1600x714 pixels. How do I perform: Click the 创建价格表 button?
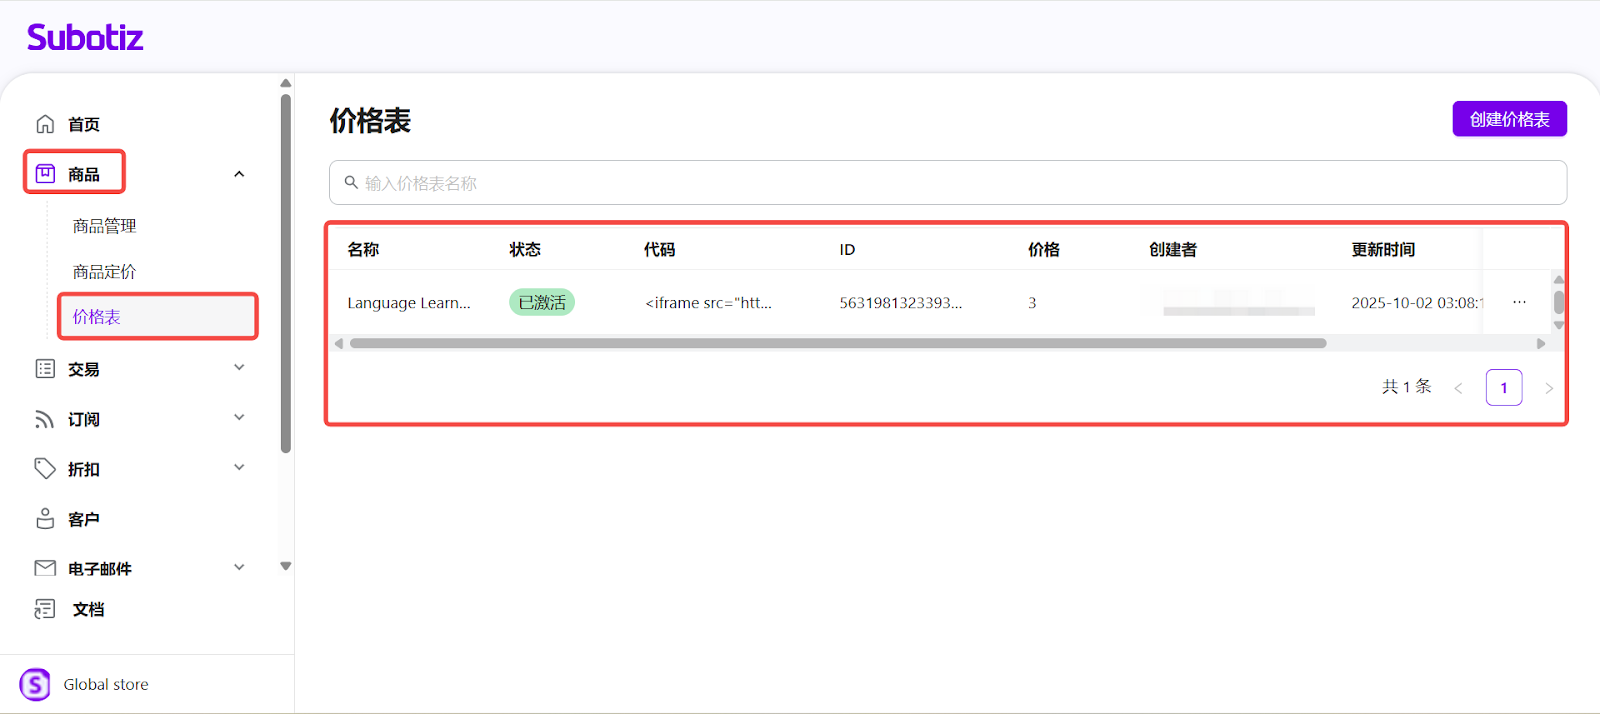pos(1509,119)
